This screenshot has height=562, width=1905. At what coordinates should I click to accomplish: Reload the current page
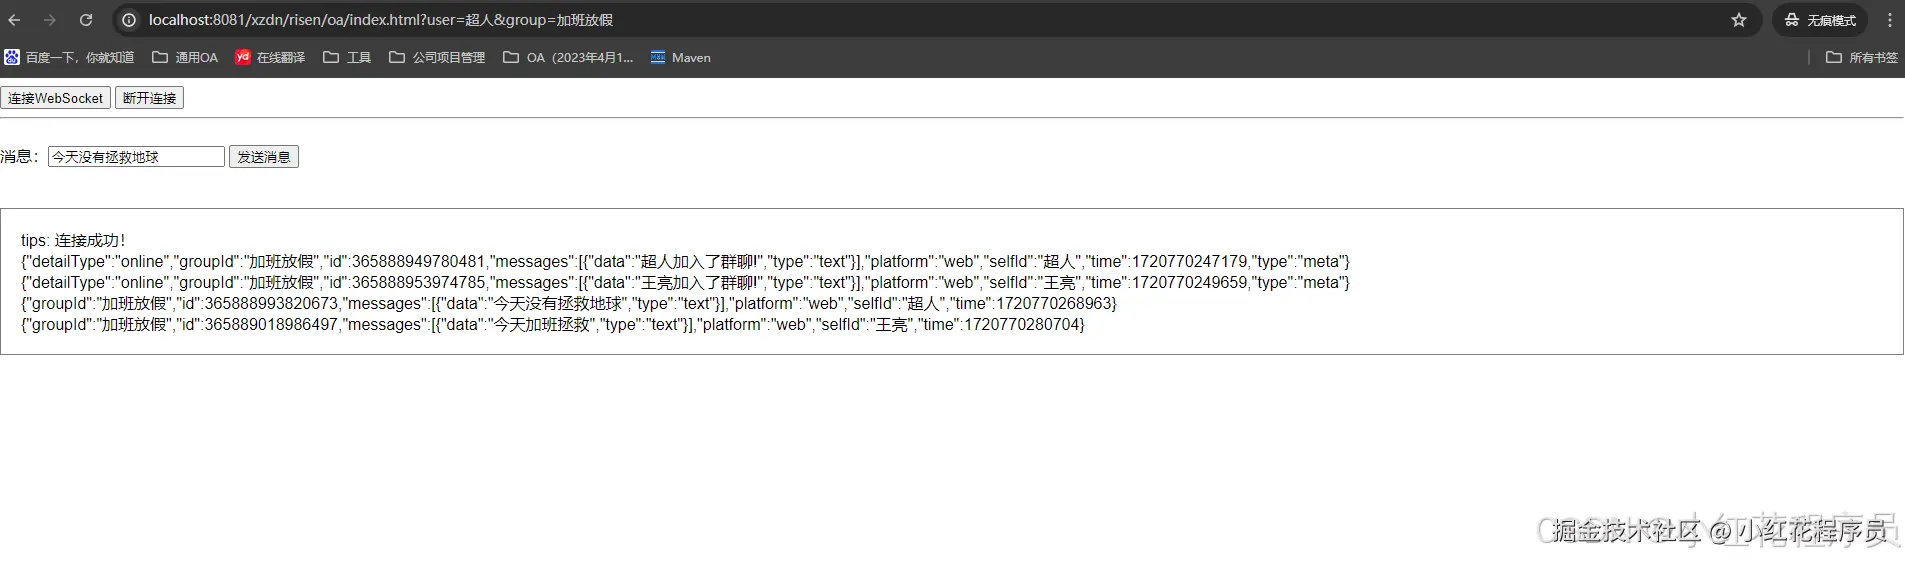point(86,20)
